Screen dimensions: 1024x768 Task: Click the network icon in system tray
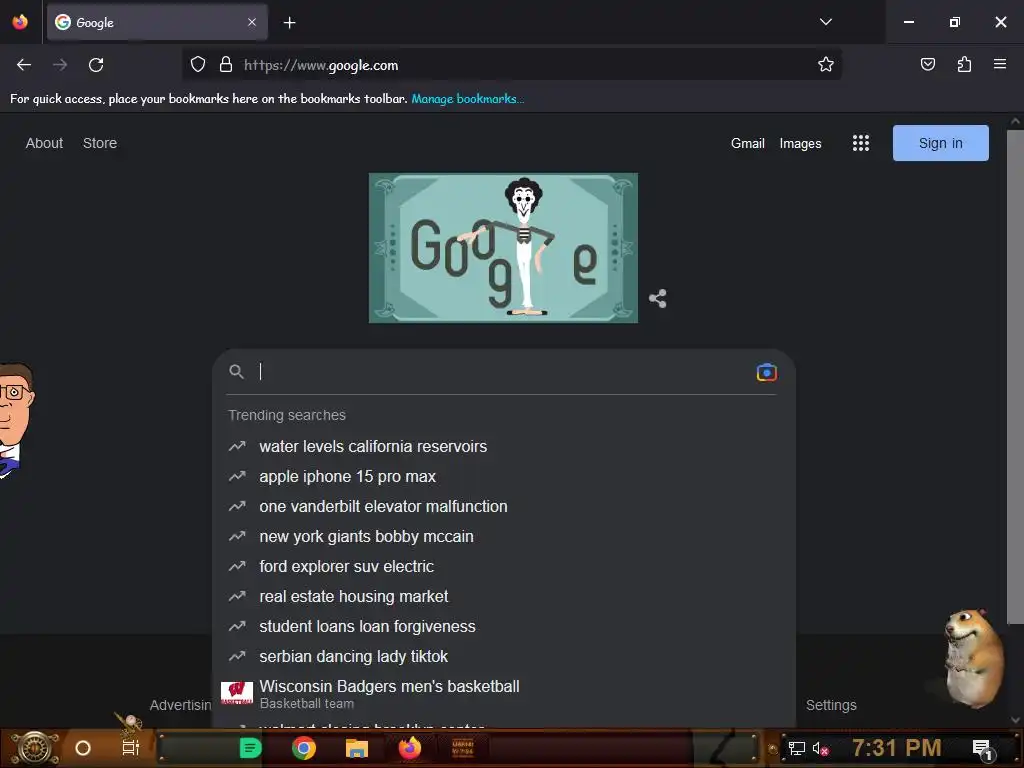click(796, 749)
